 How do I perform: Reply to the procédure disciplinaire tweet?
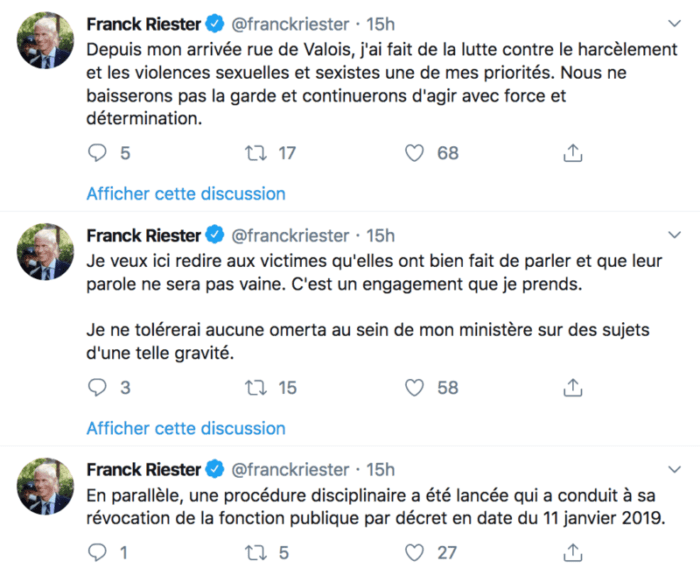[97, 552]
